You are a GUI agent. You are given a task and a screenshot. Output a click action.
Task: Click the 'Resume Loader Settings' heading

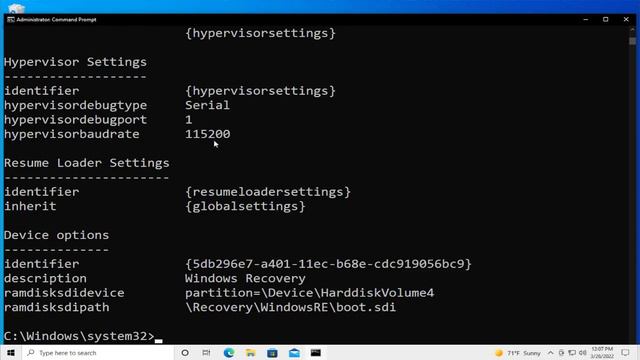(87, 163)
